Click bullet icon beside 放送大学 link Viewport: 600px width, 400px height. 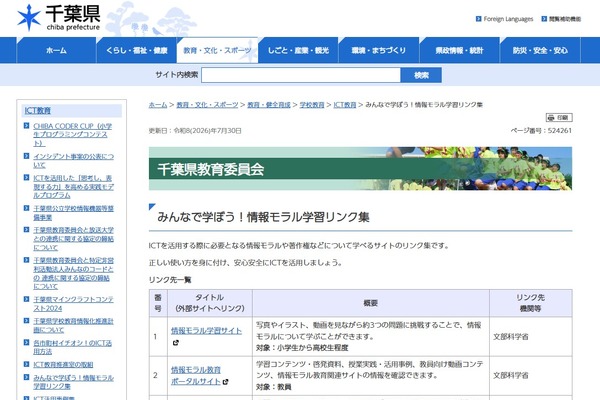pos(26,230)
